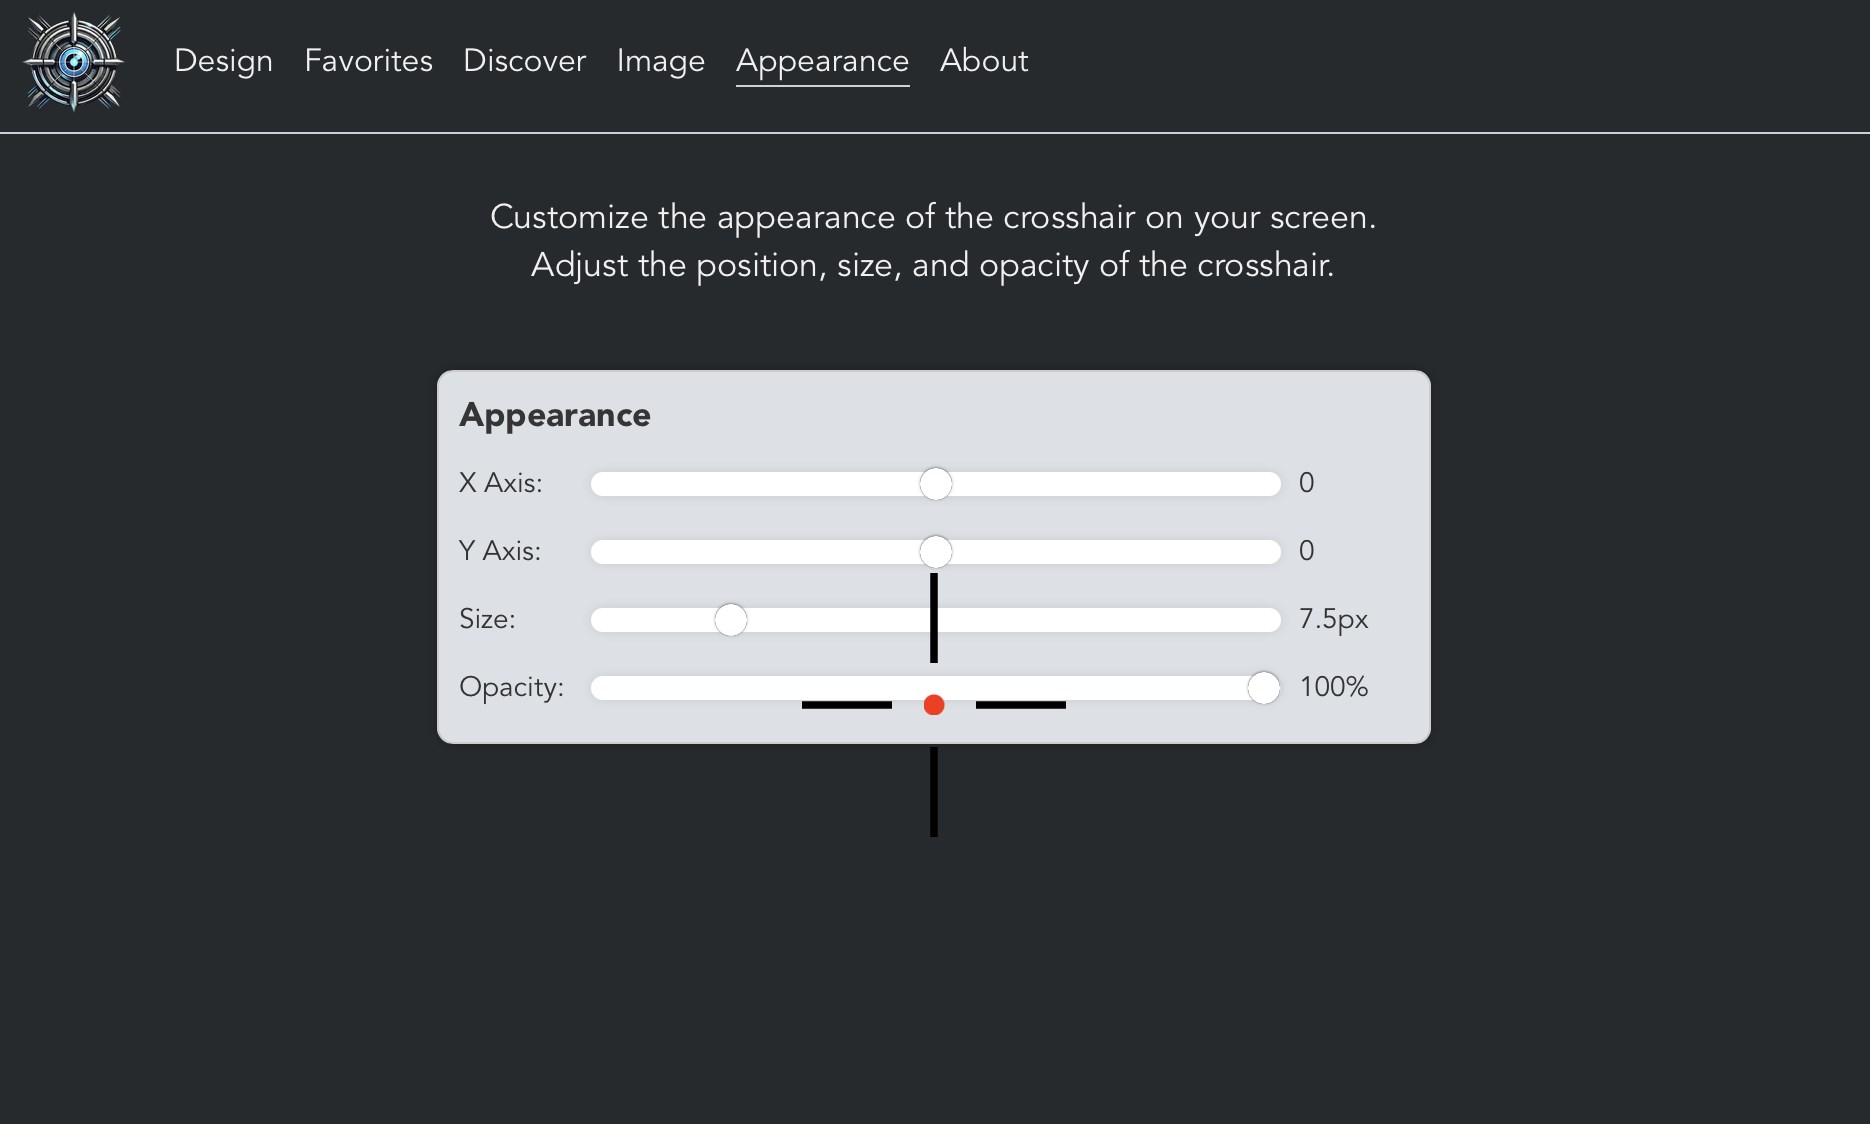The image size is (1870, 1124).
Task: Click the crosshair's left horizontal line
Action: pyautogui.click(x=846, y=705)
